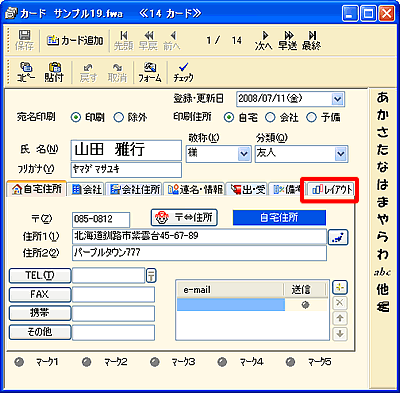
Task: Fast rewind cards with 早戻
Action: tap(148, 40)
